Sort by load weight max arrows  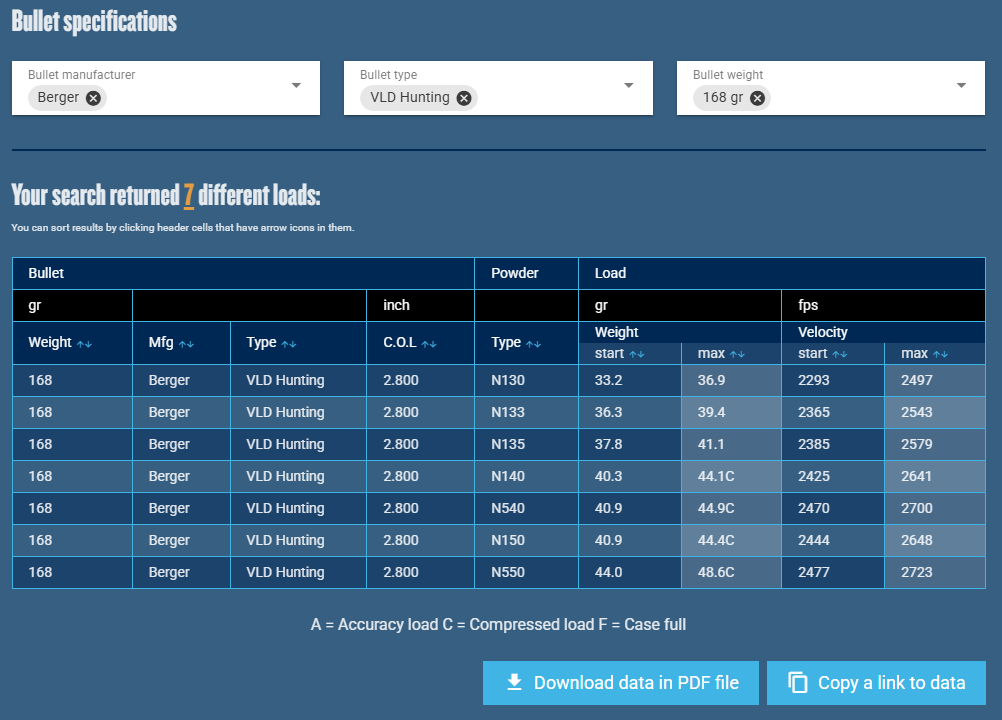[737, 354]
